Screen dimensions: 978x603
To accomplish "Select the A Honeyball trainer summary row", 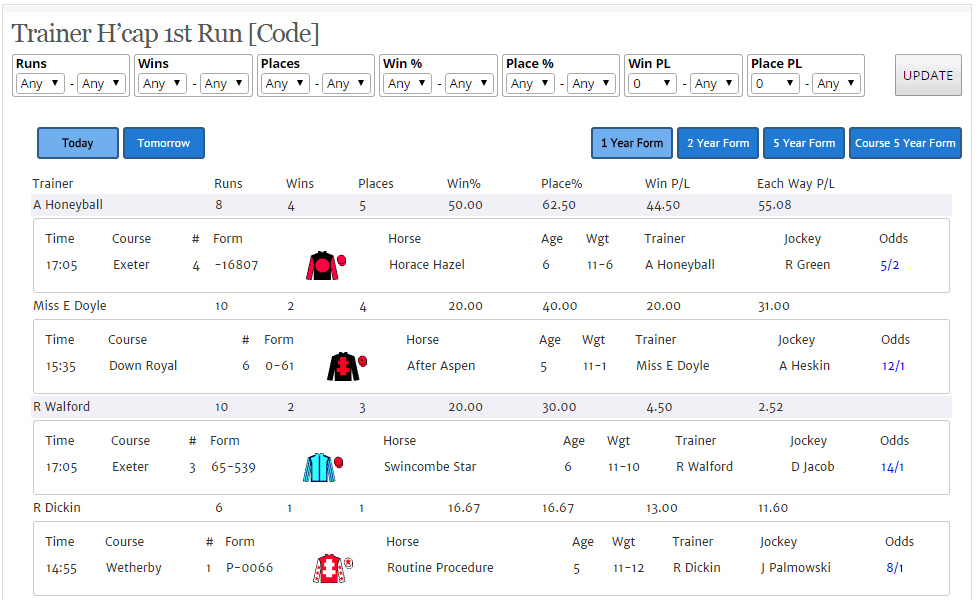I will pos(490,205).
